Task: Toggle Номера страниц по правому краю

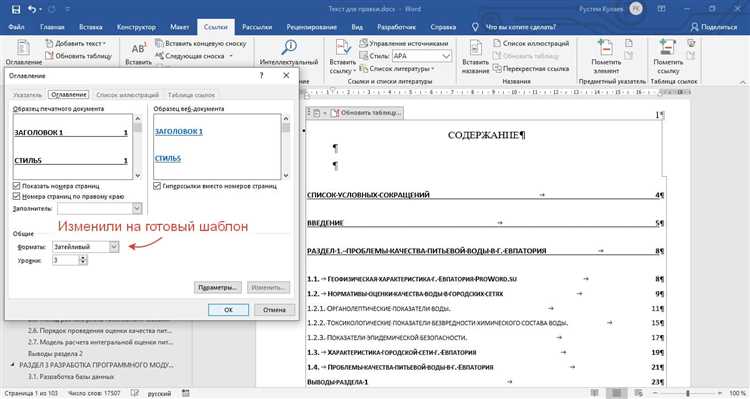Action: pos(16,196)
